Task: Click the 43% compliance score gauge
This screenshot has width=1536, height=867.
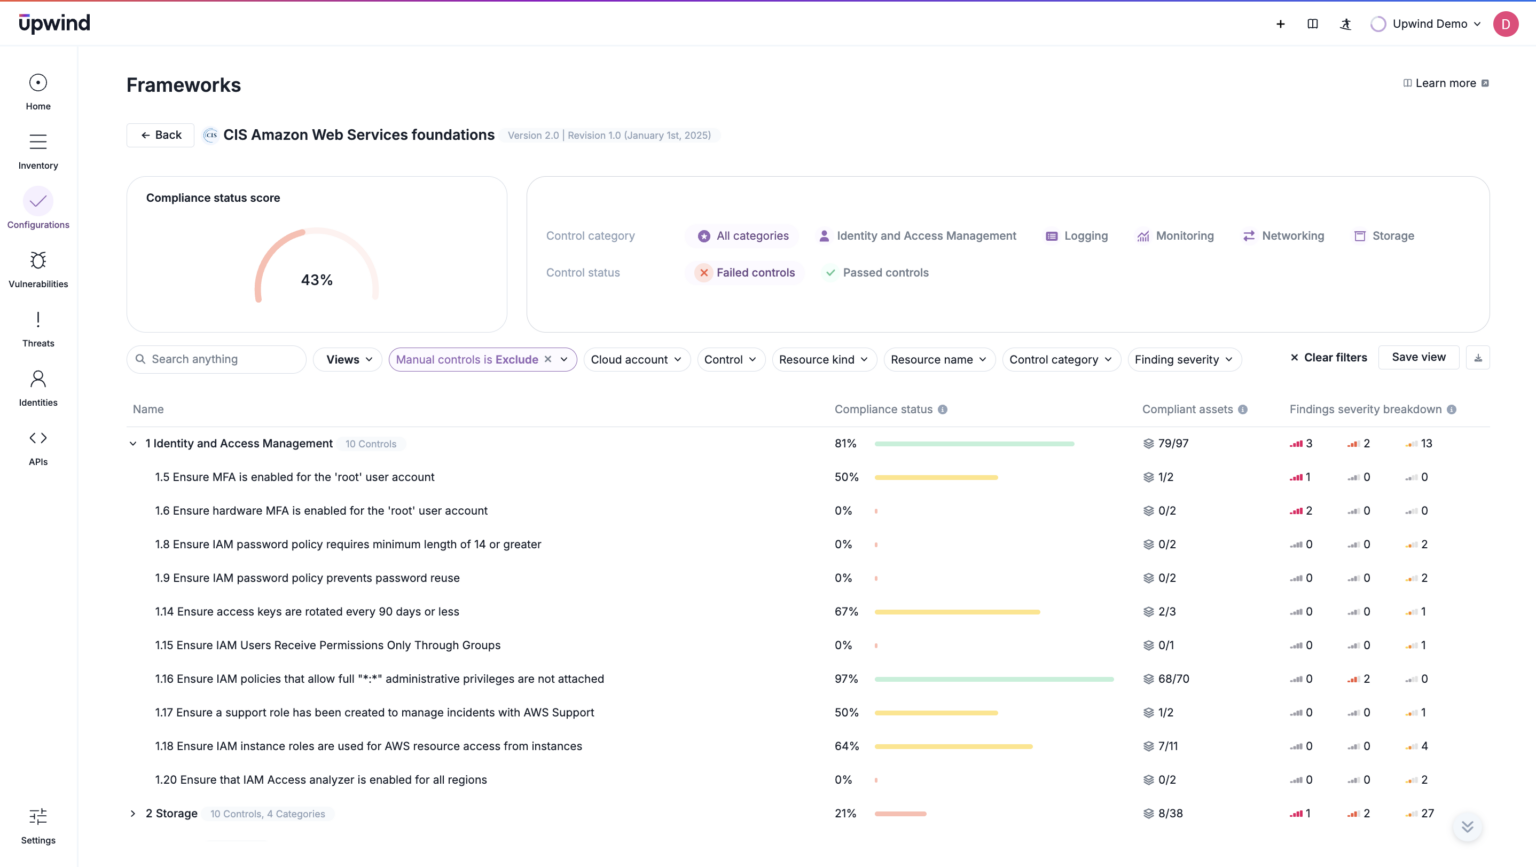Action: click(317, 280)
